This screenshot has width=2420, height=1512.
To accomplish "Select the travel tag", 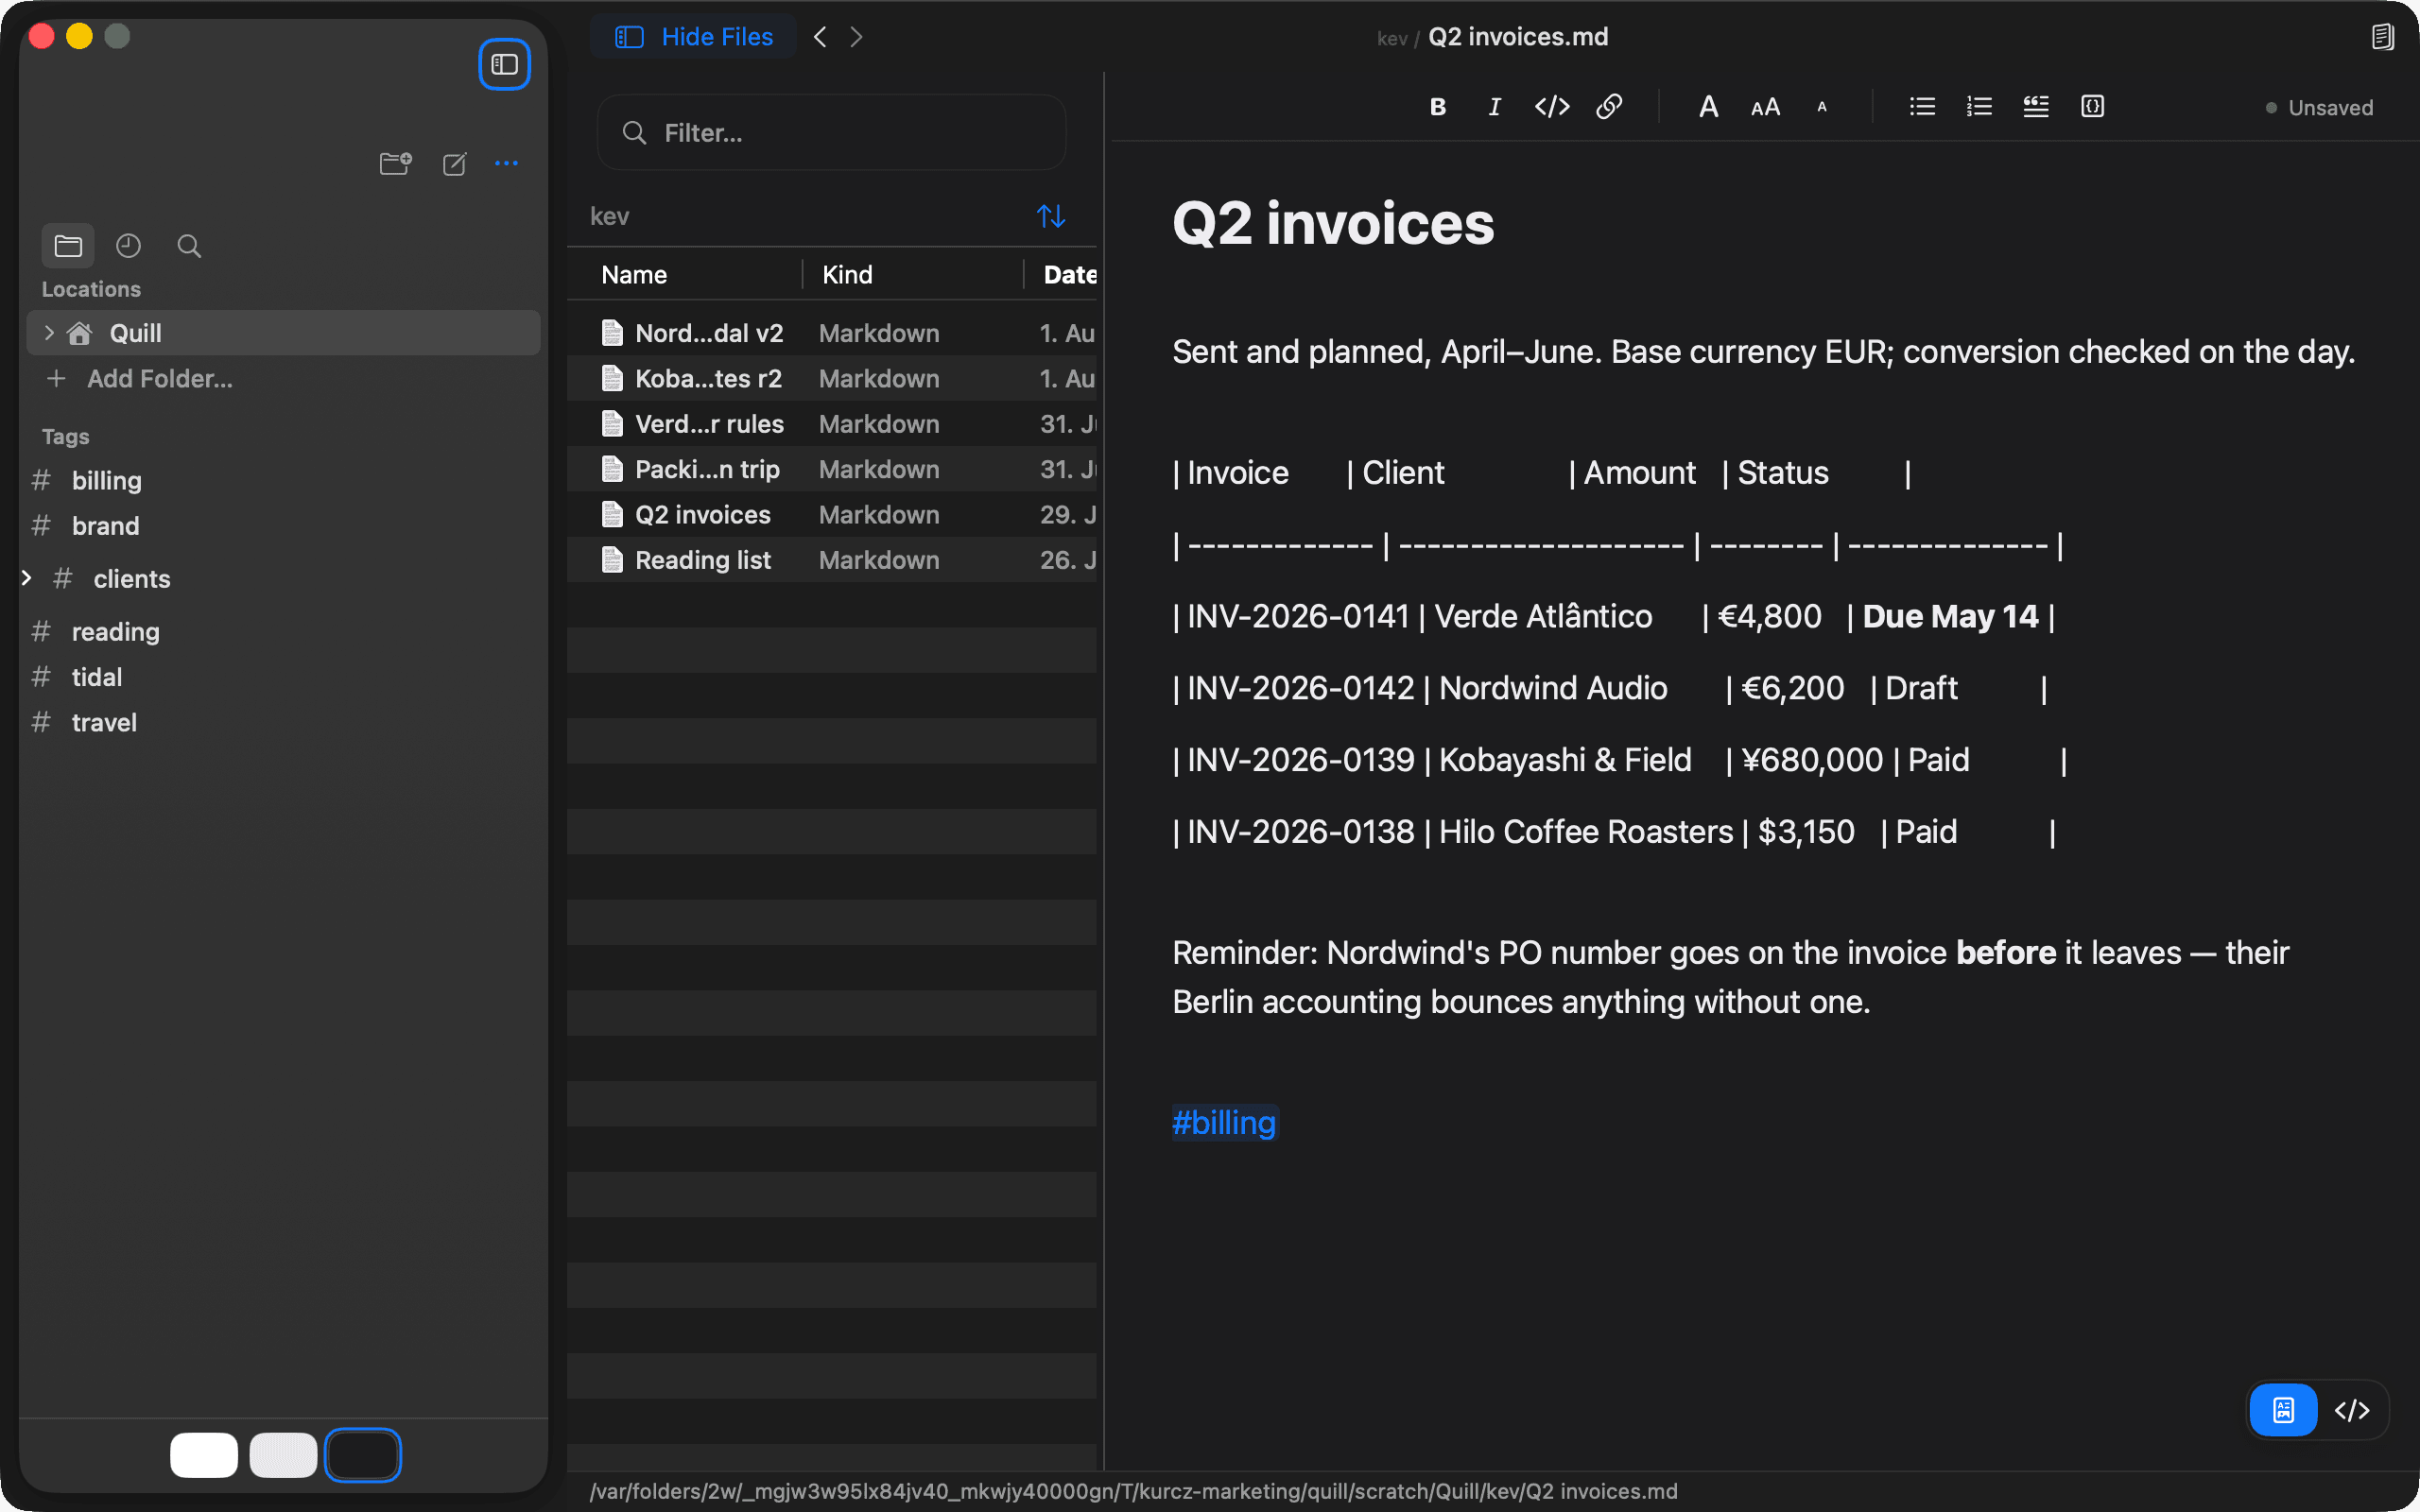I will click(x=104, y=722).
